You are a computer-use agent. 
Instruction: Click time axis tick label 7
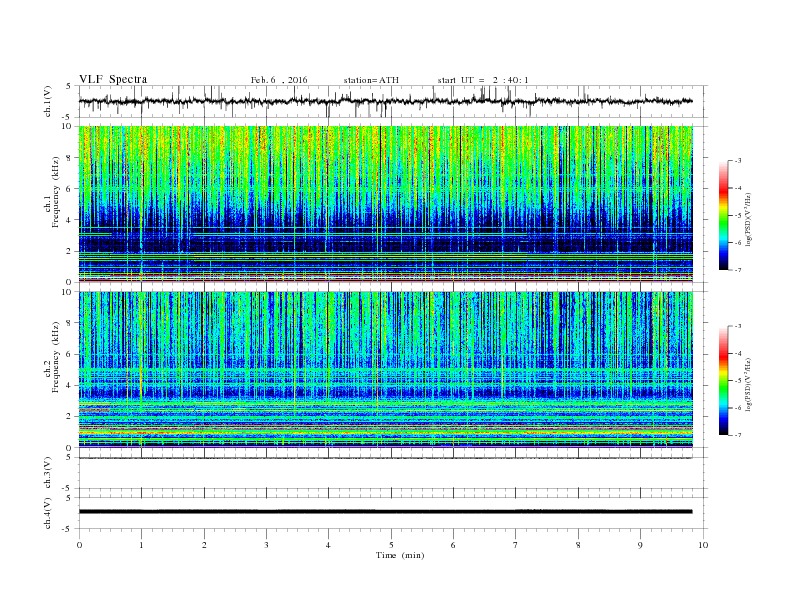pyautogui.click(x=516, y=545)
